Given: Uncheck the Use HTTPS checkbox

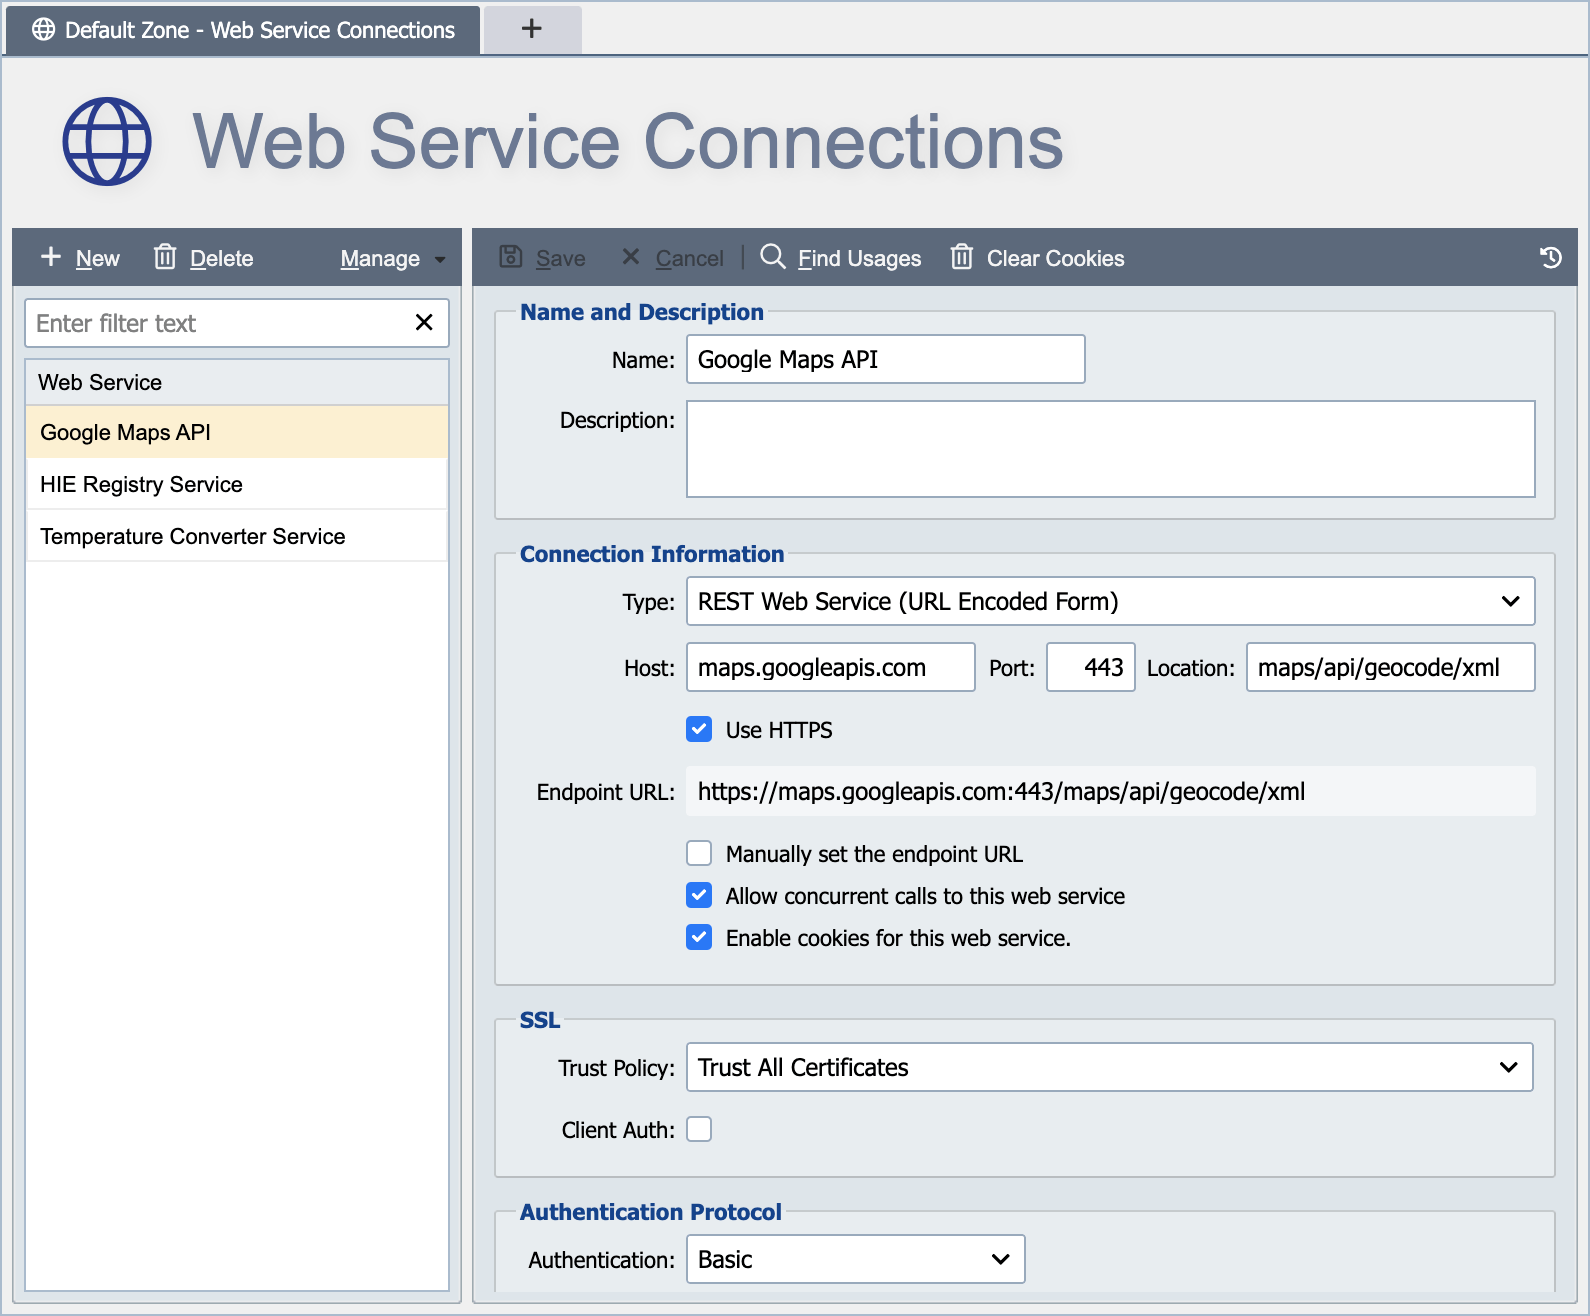Looking at the screenshot, I should point(699,729).
